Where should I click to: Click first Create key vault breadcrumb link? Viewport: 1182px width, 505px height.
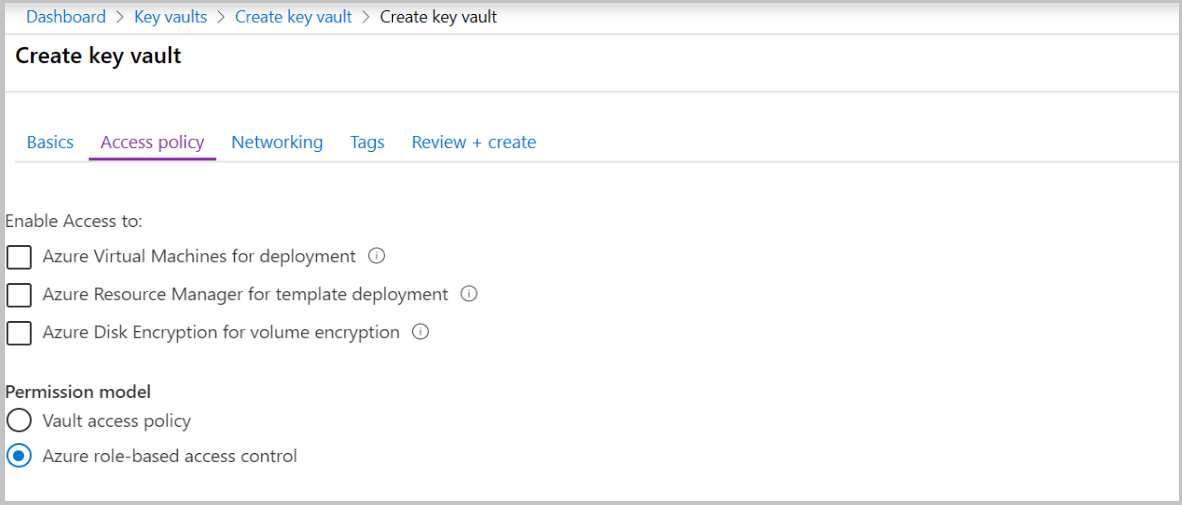click(x=293, y=17)
